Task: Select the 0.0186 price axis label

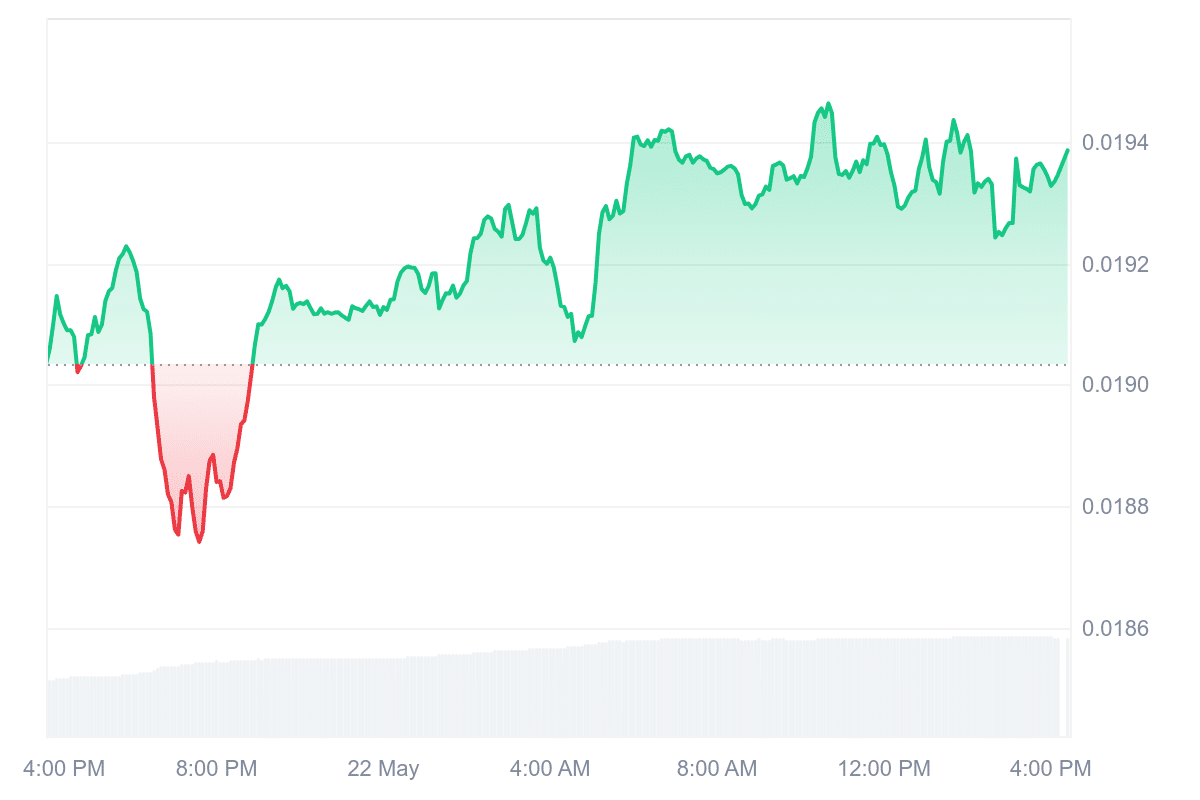Action: point(1115,629)
